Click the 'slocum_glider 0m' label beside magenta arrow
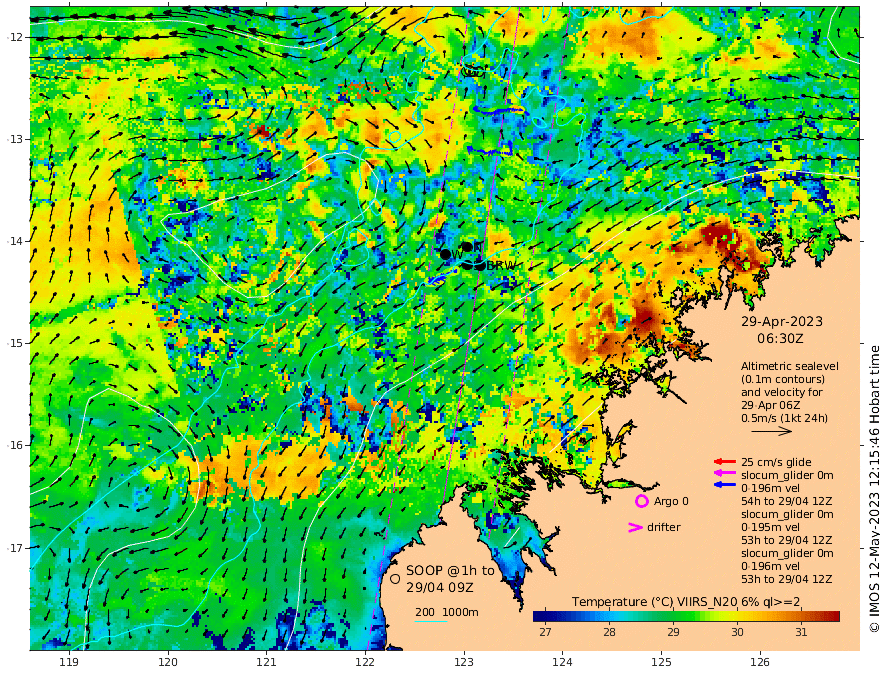 pyautogui.click(x=787, y=475)
